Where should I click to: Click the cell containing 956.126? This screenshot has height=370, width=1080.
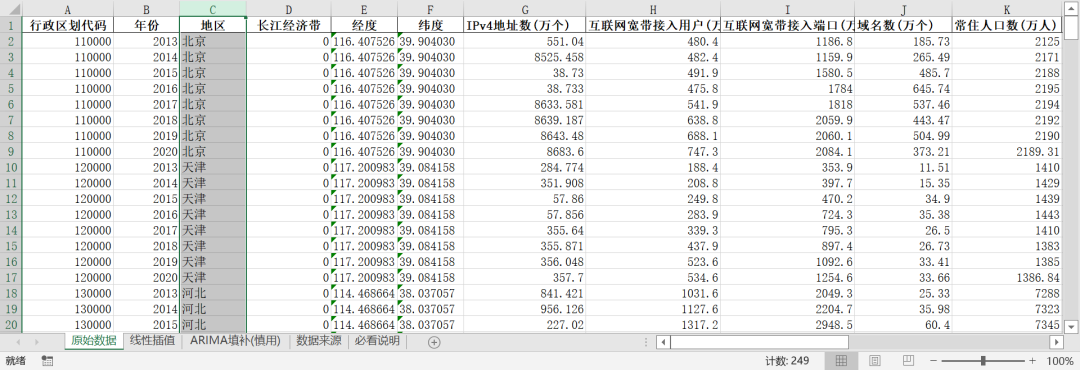click(525, 309)
